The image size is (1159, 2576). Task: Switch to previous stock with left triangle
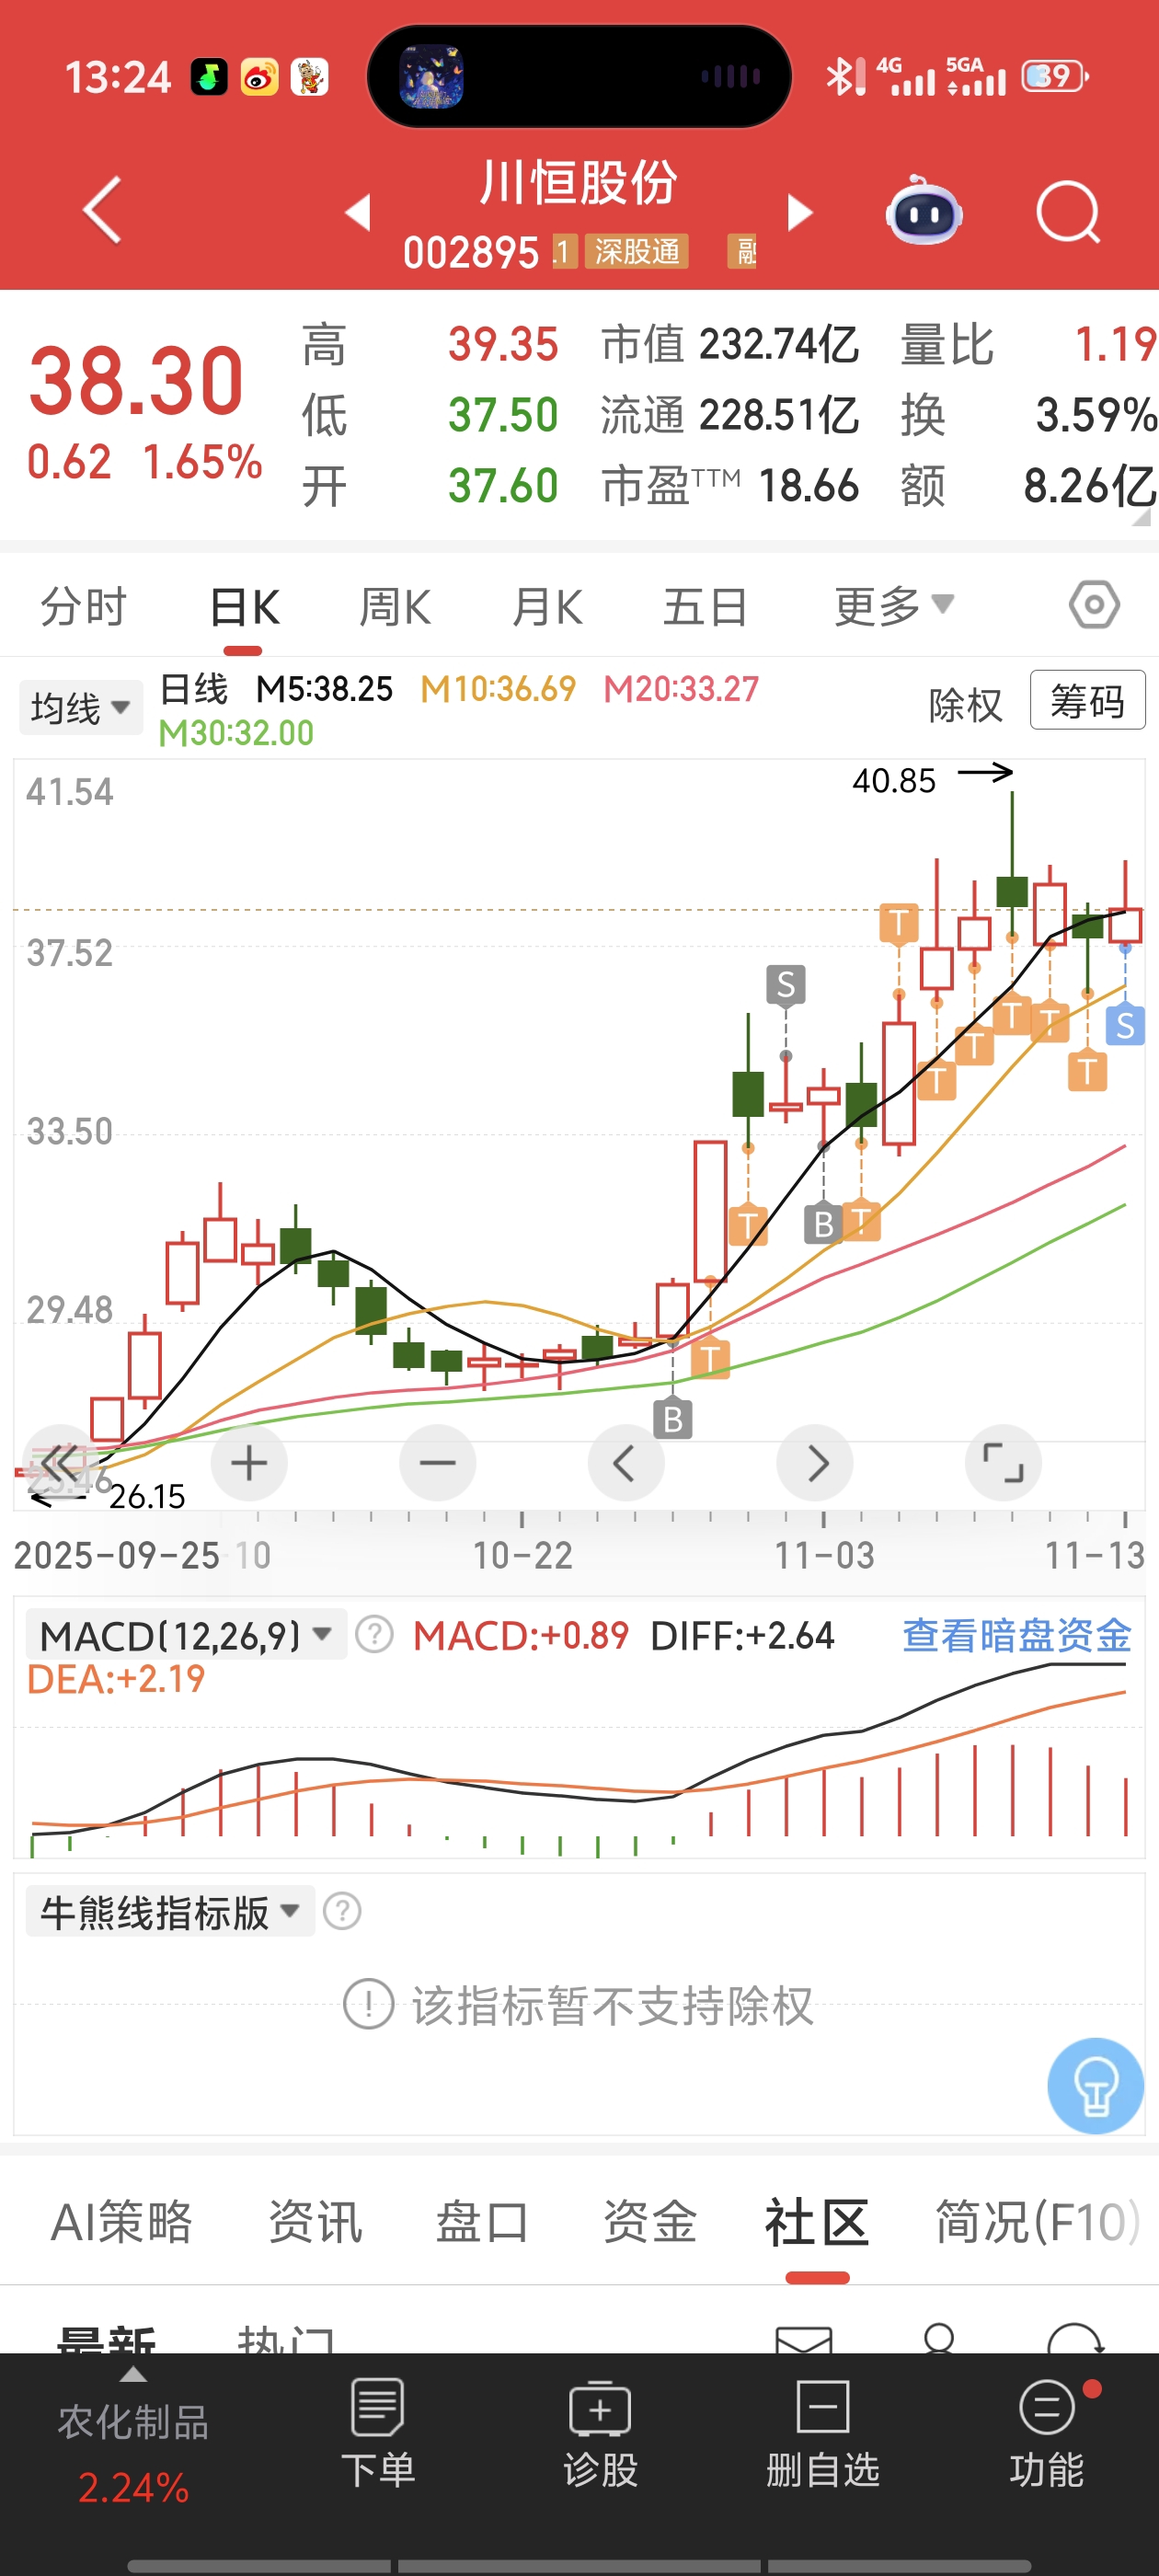click(358, 212)
